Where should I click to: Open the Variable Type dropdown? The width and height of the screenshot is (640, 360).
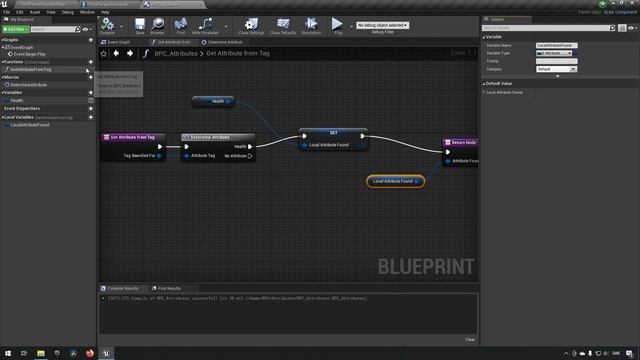[x=554, y=53]
